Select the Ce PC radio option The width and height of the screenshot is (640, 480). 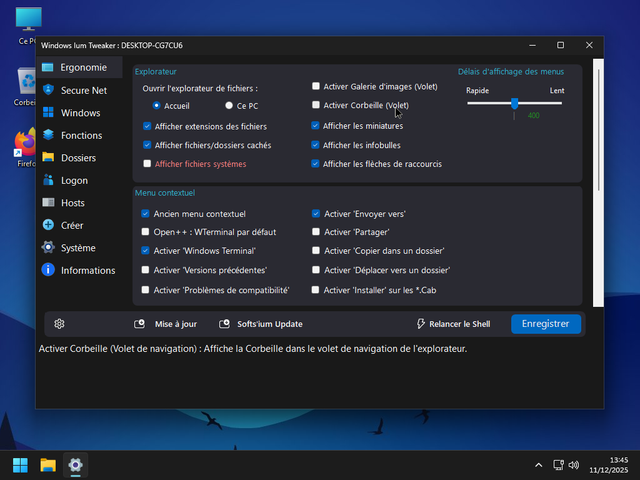point(229,105)
